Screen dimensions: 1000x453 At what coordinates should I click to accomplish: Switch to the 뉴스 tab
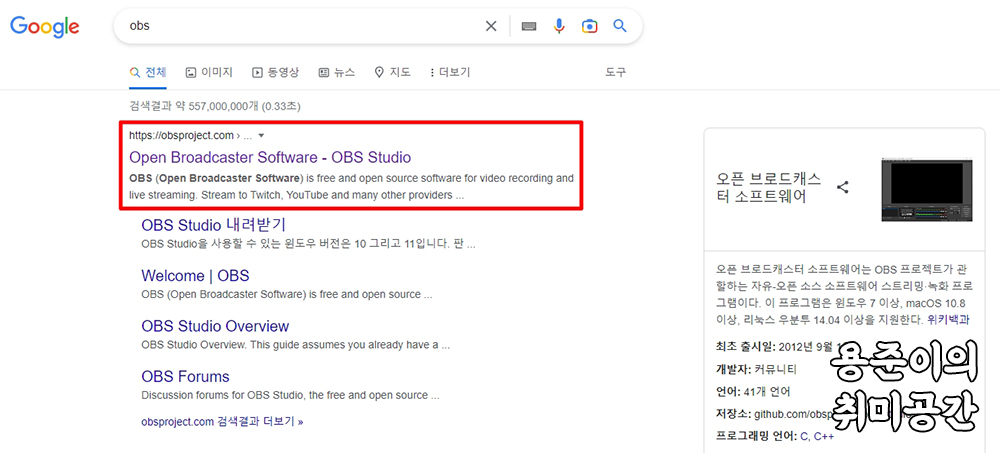[x=337, y=72]
